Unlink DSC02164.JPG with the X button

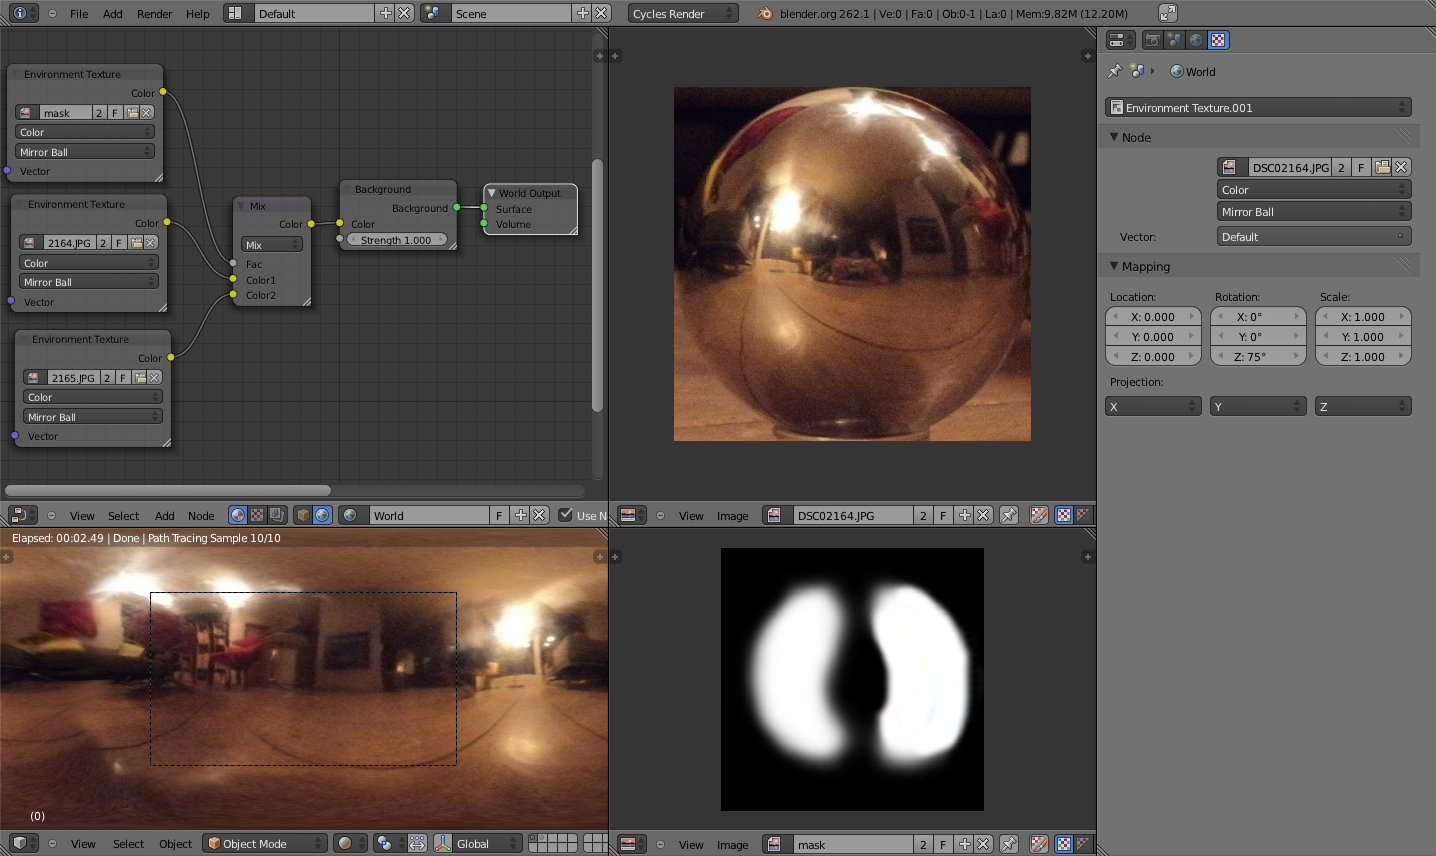pyautogui.click(x=1402, y=167)
